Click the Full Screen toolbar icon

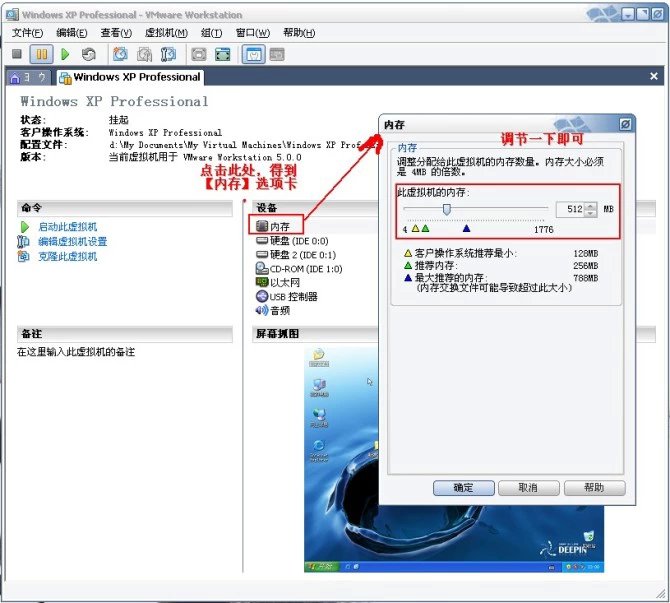click(x=199, y=54)
